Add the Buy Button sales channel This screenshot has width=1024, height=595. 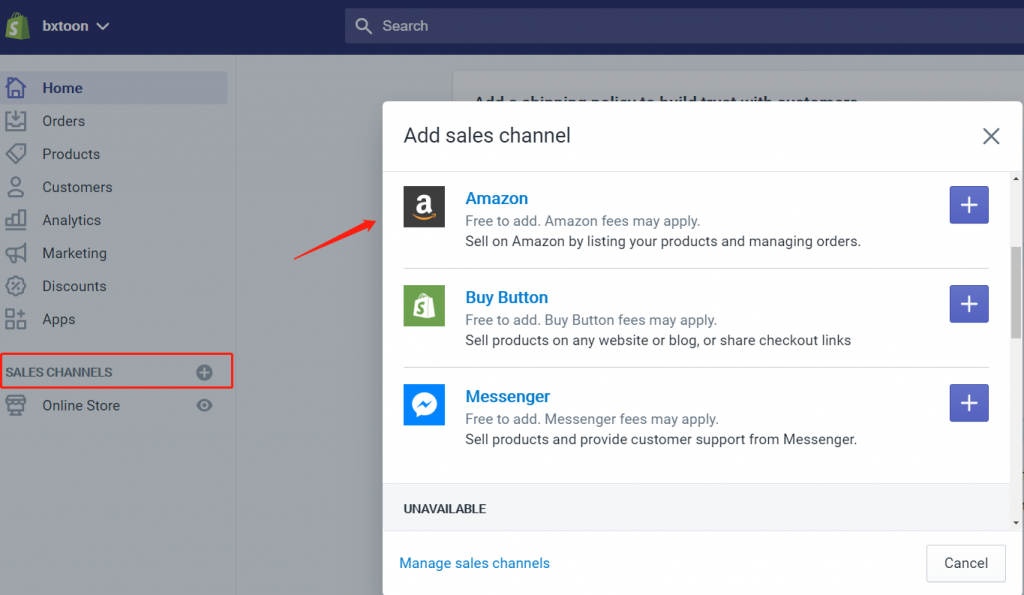pyautogui.click(x=968, y=304)
